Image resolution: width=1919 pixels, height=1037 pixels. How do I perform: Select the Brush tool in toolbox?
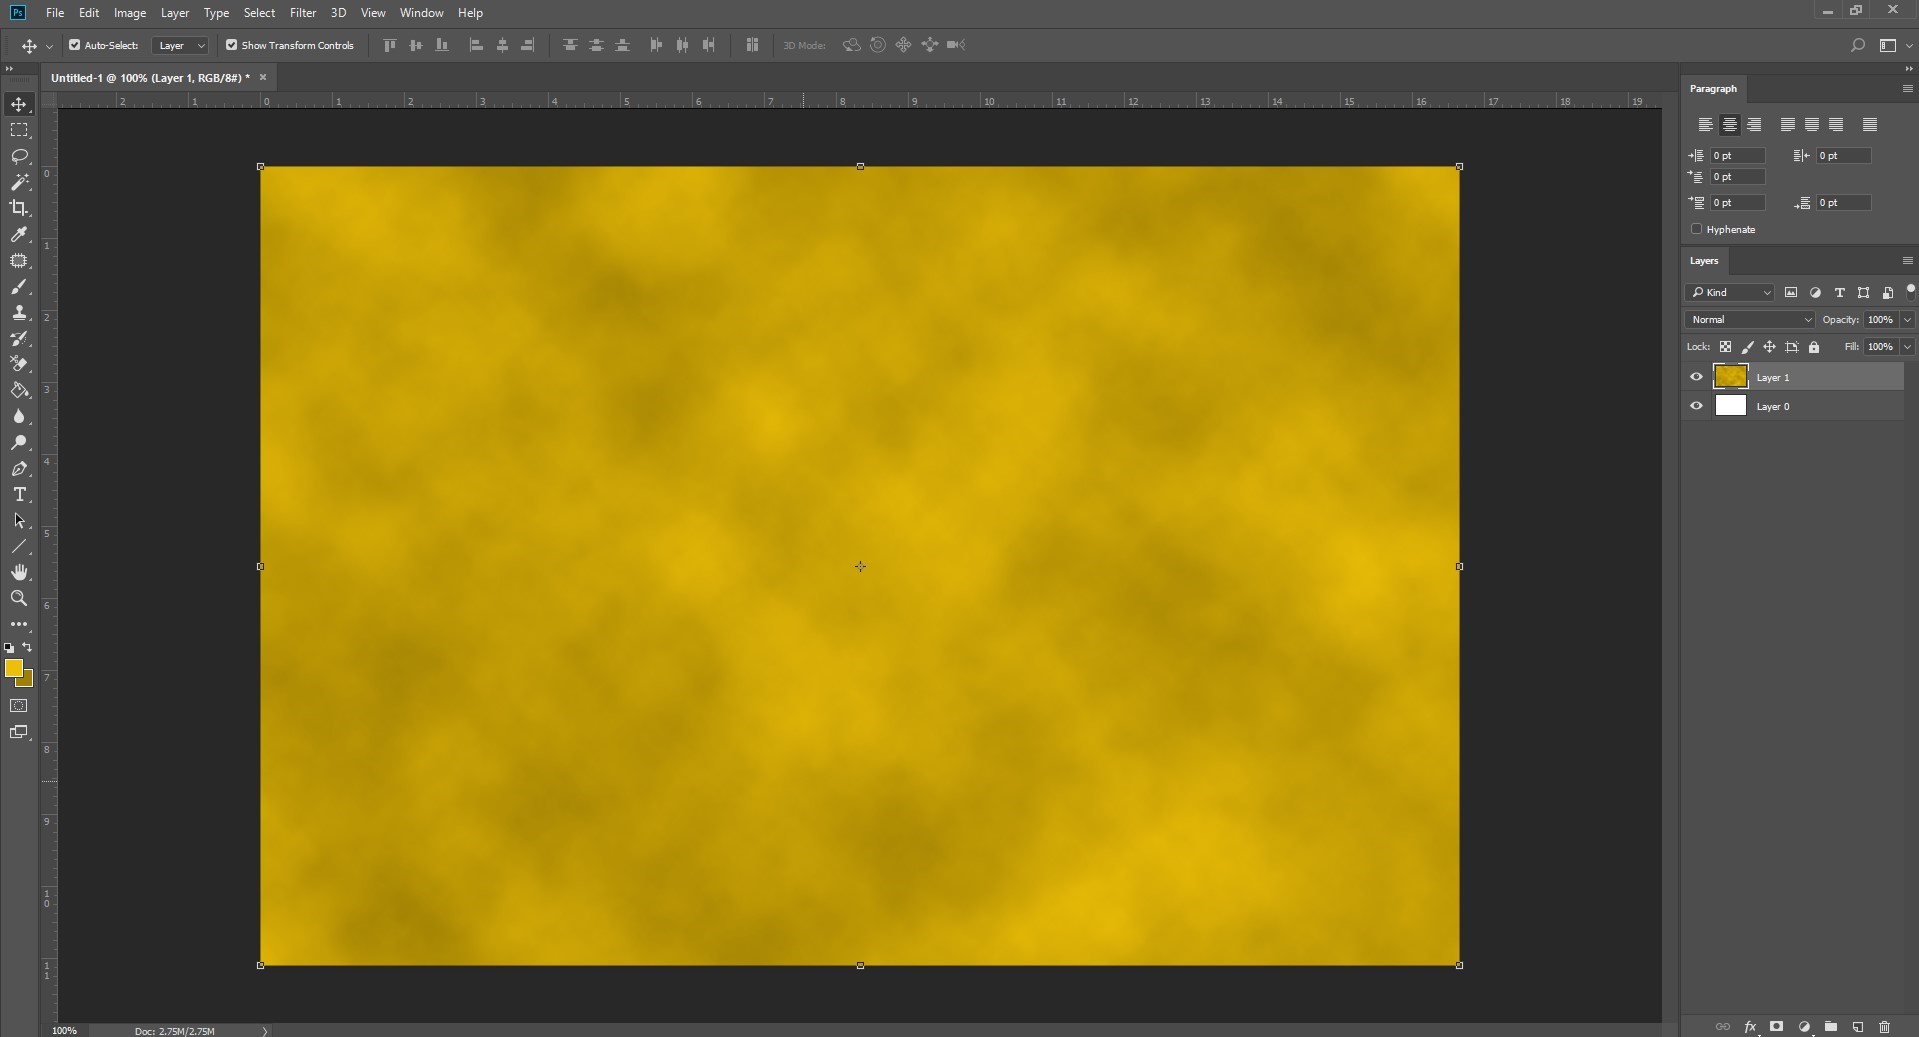pyautogui.click(x=19, y=287)
